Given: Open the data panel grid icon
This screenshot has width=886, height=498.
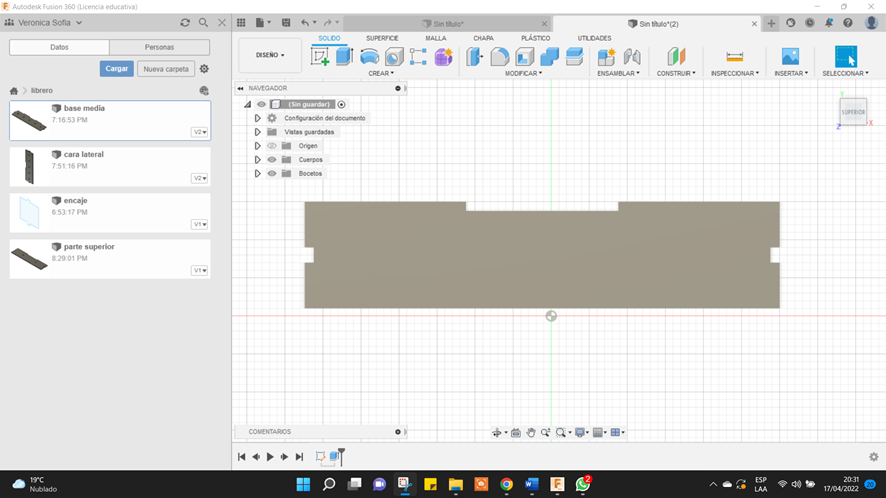Looking at the screenshot, I should pyautogui.click(x=241, y=23).
